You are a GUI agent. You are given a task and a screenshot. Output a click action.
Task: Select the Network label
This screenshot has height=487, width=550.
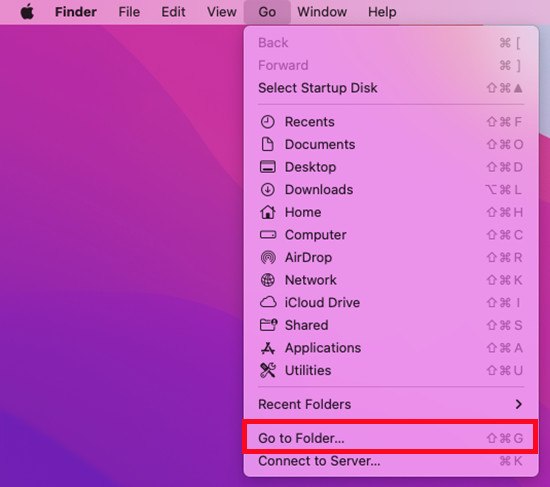click(x=311, y=280)
